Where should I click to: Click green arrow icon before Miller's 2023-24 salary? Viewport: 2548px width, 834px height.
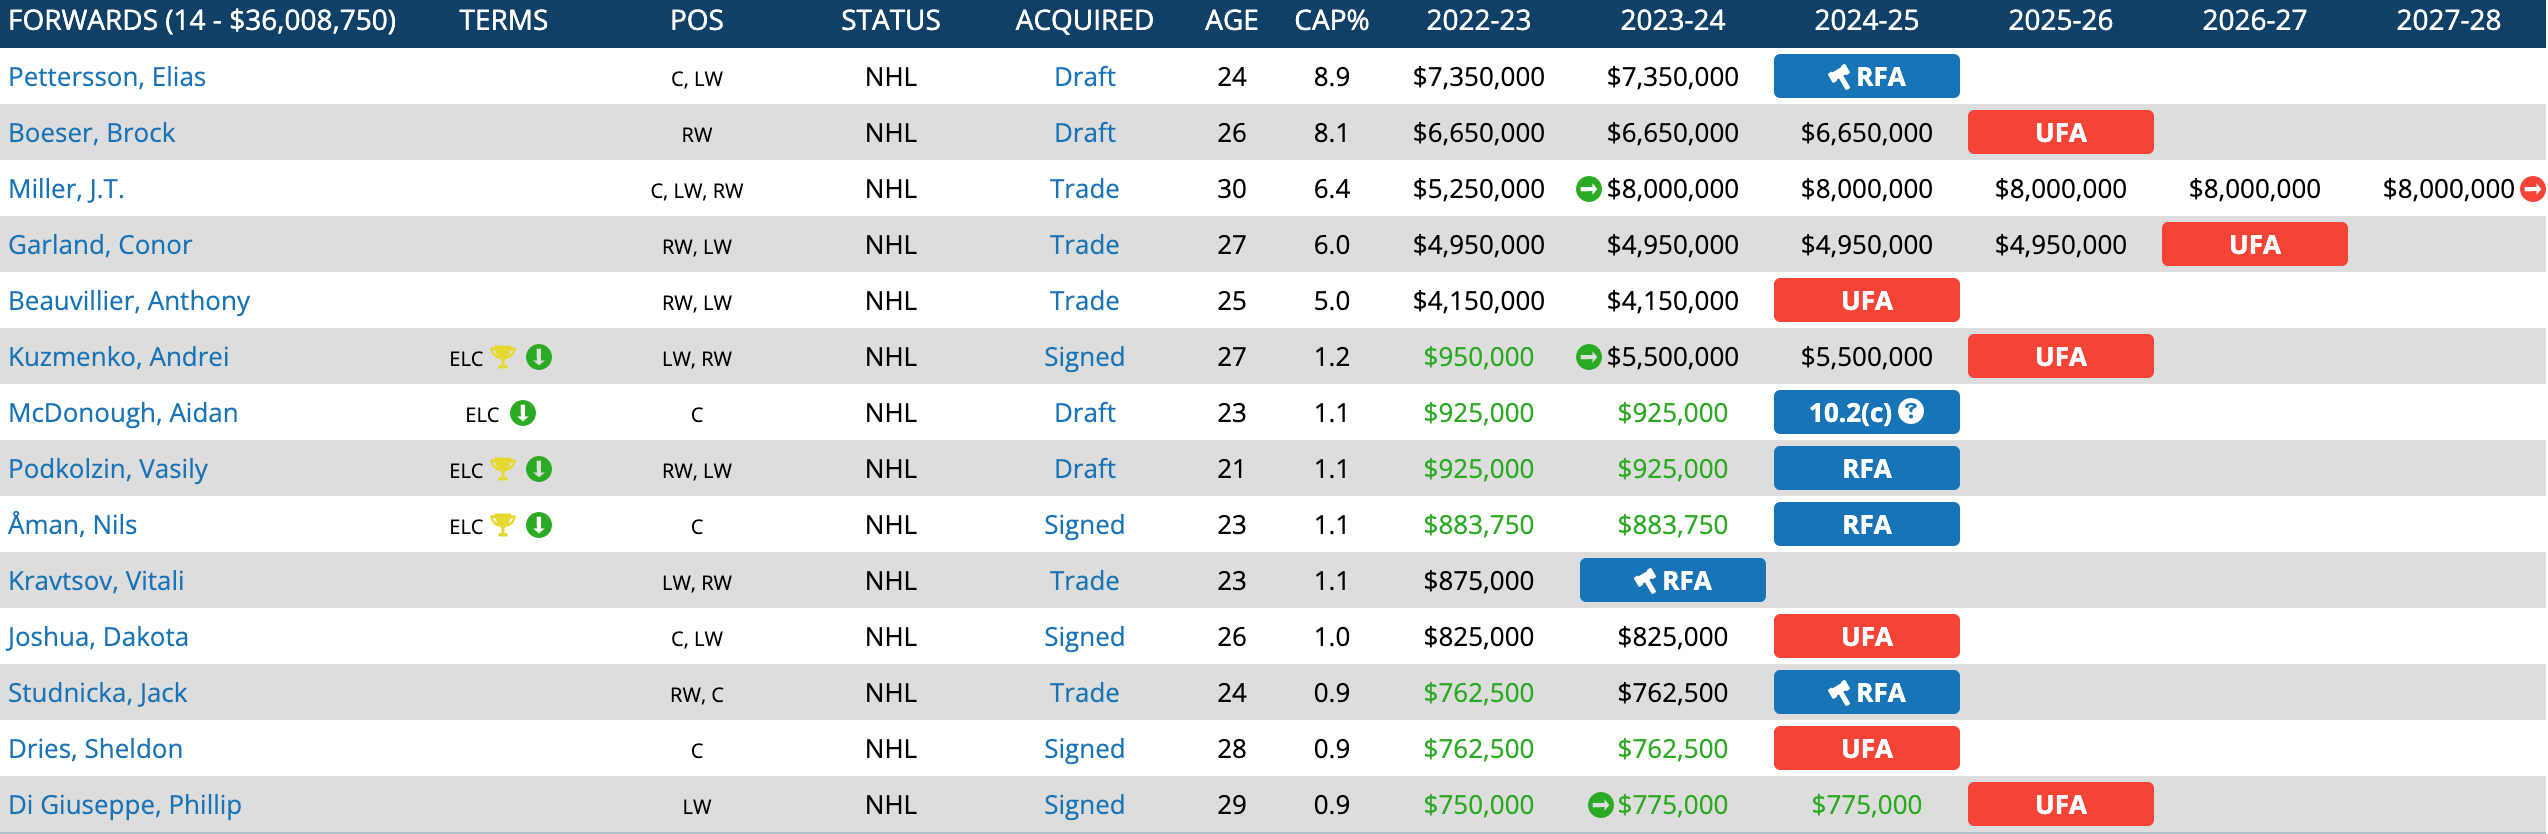coord(1588,188)
